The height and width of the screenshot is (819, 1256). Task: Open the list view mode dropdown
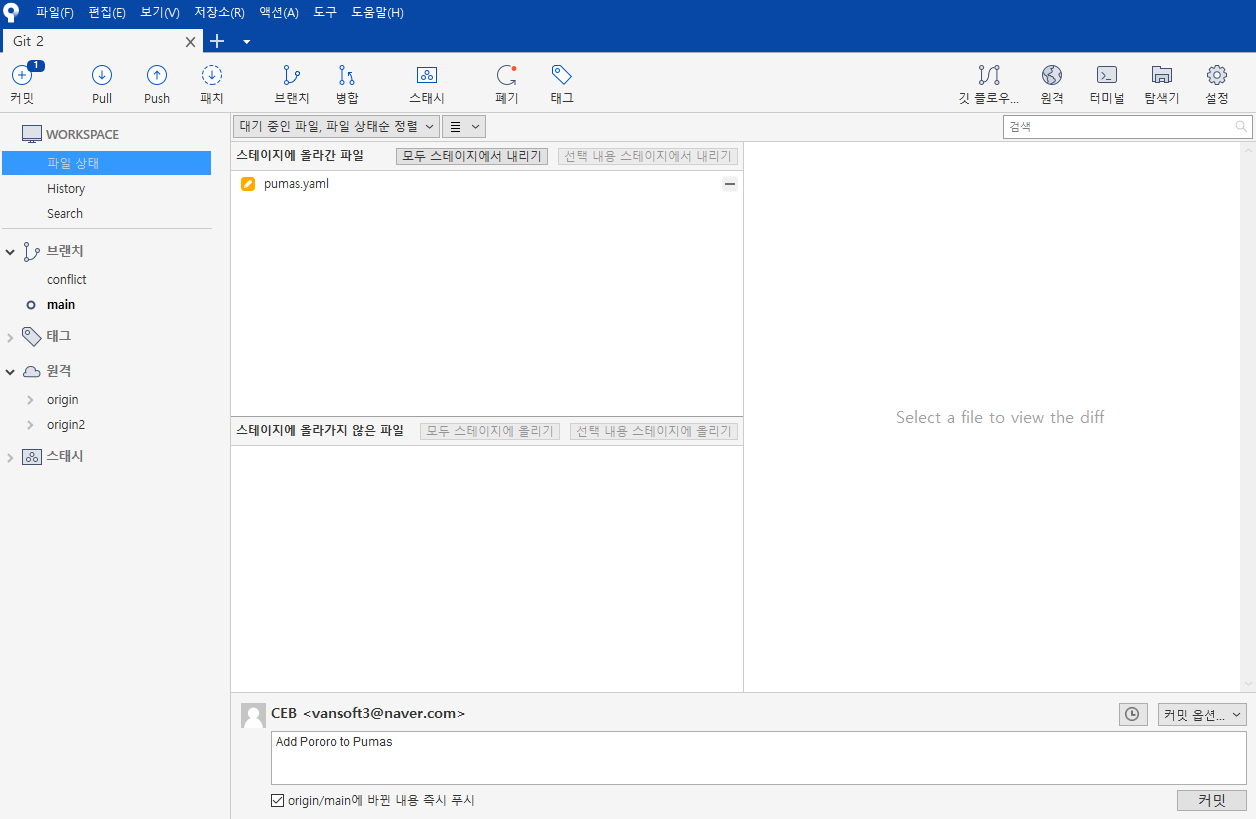click(x=464, y=126)
